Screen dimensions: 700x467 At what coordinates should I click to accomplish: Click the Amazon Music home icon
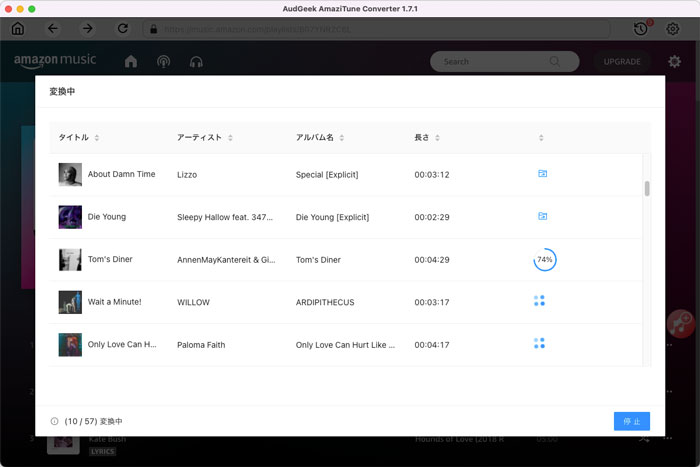click(131, 61)
